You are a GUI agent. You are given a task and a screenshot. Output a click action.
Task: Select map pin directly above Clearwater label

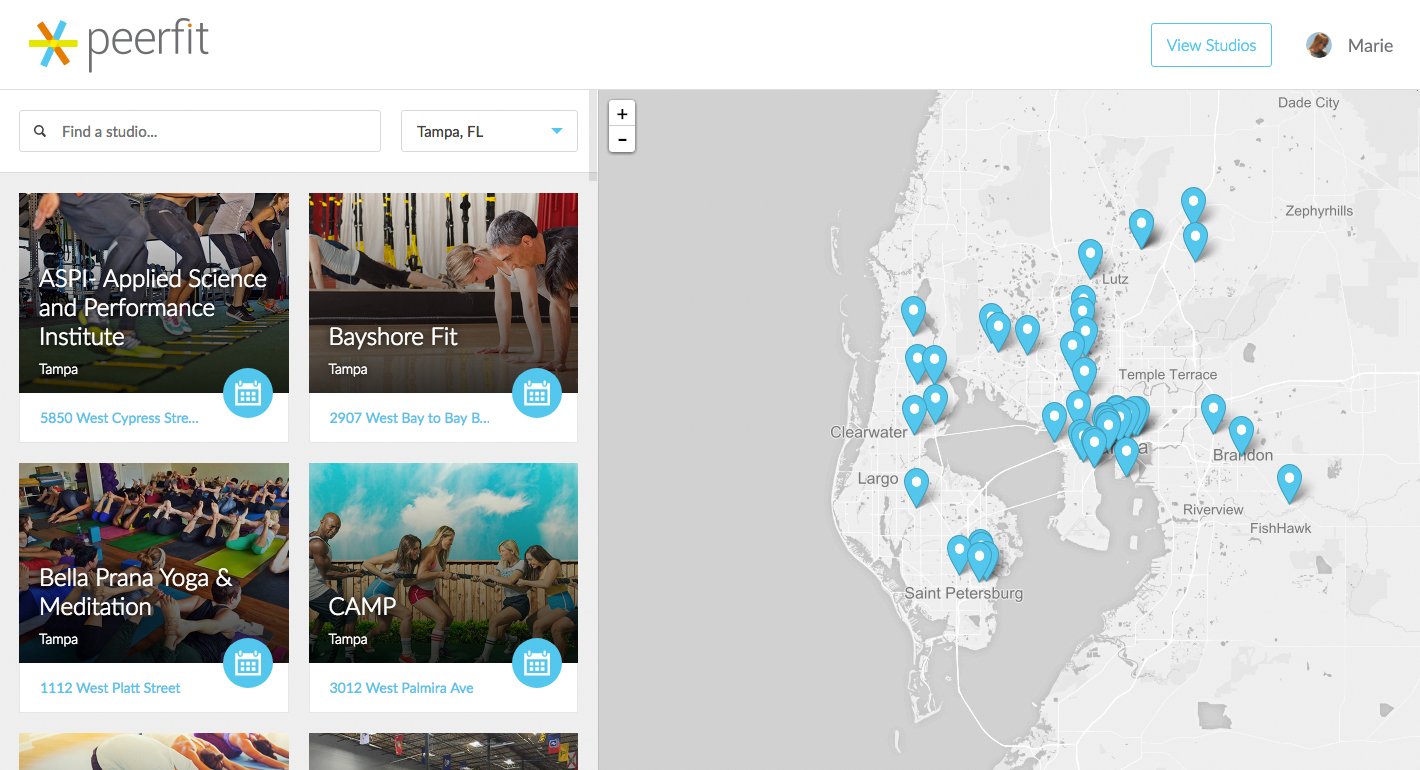pyautogui.click(x=914, y=413)
